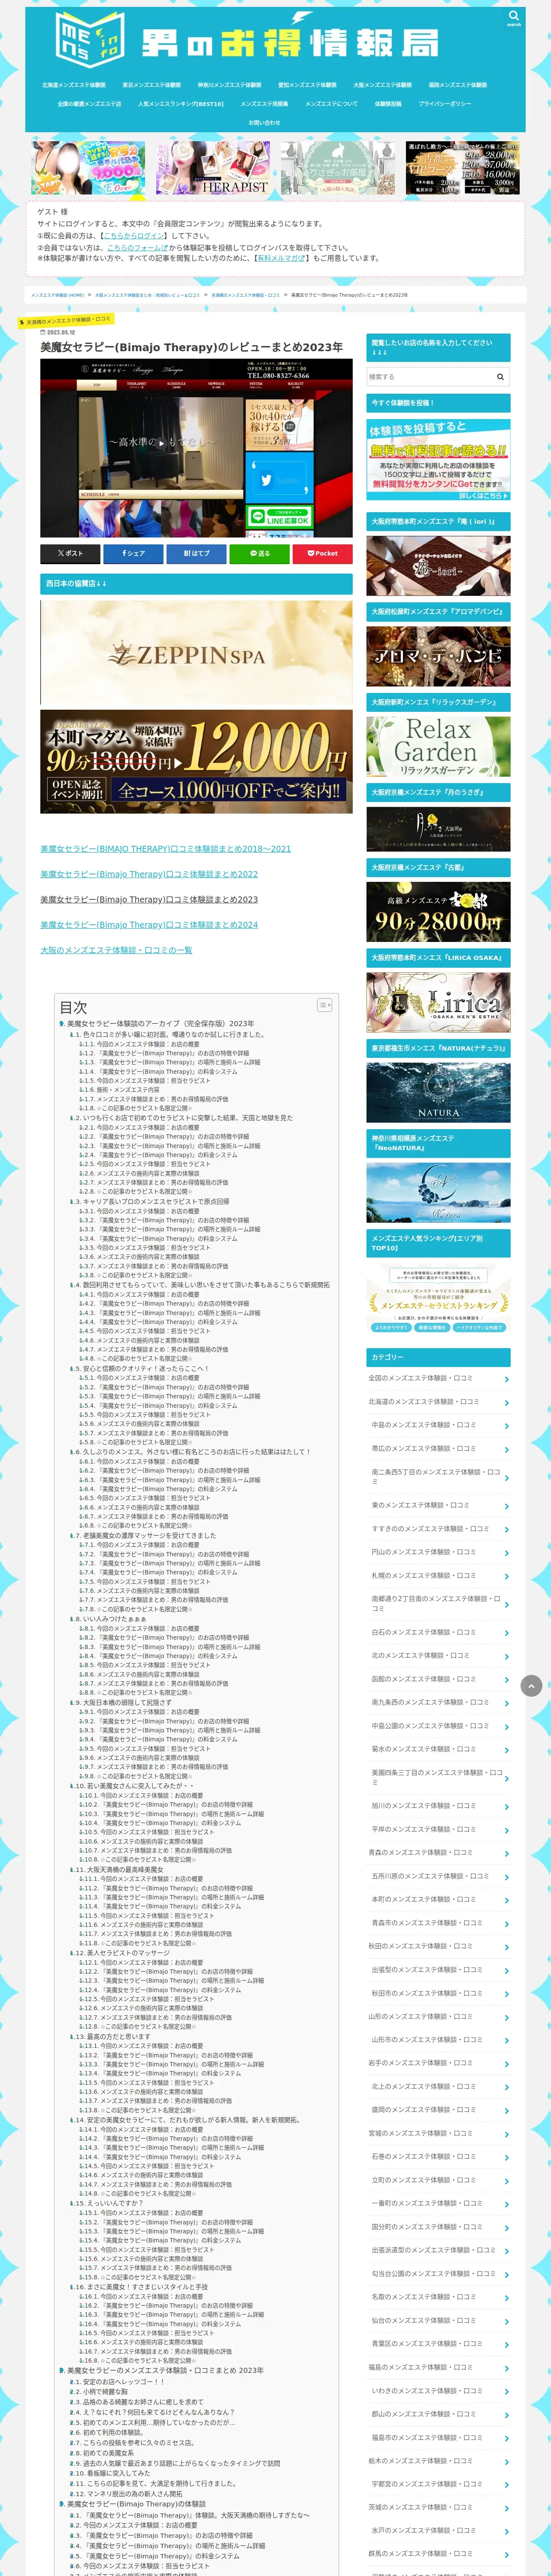551x2576 pixels.
Task: Open the THERAPIST header ad banner
Action: pos(213,167)
